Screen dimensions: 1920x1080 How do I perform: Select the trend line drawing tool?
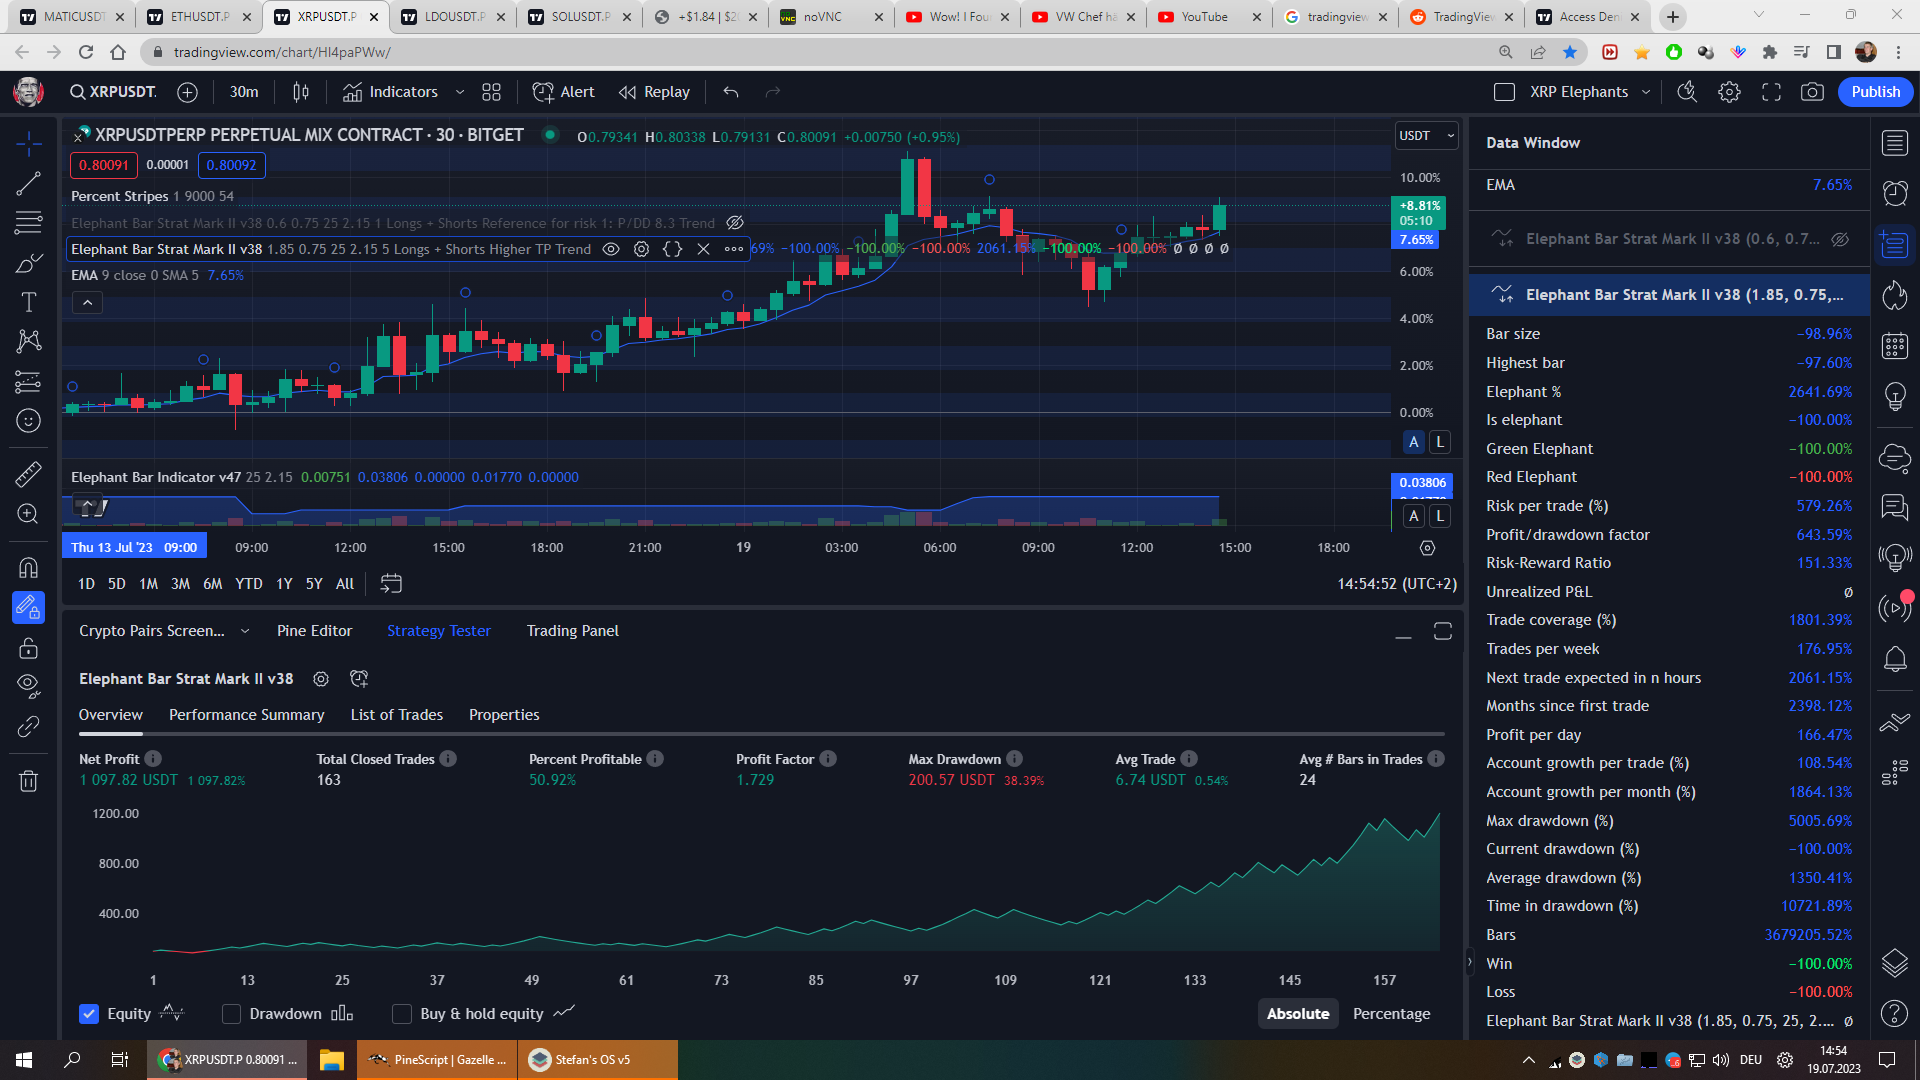pyautogui.click(x=28, y=183)
